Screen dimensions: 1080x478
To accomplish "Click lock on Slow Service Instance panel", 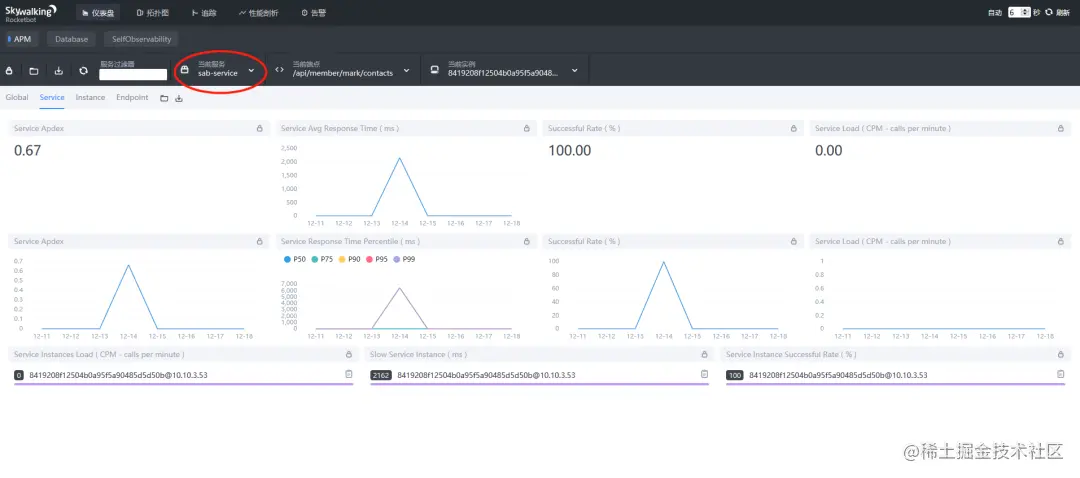I will pyautogui.click(x=704, y=354).
